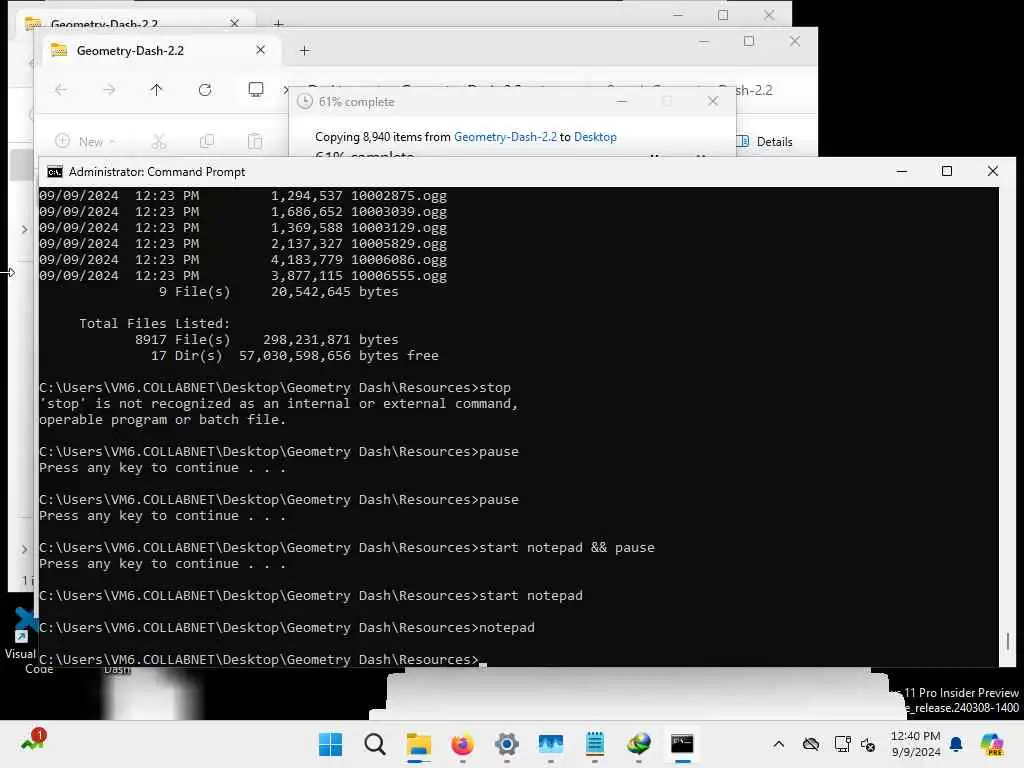Expand the lower navigation pane chevron in Explorer

coord(24,549)
